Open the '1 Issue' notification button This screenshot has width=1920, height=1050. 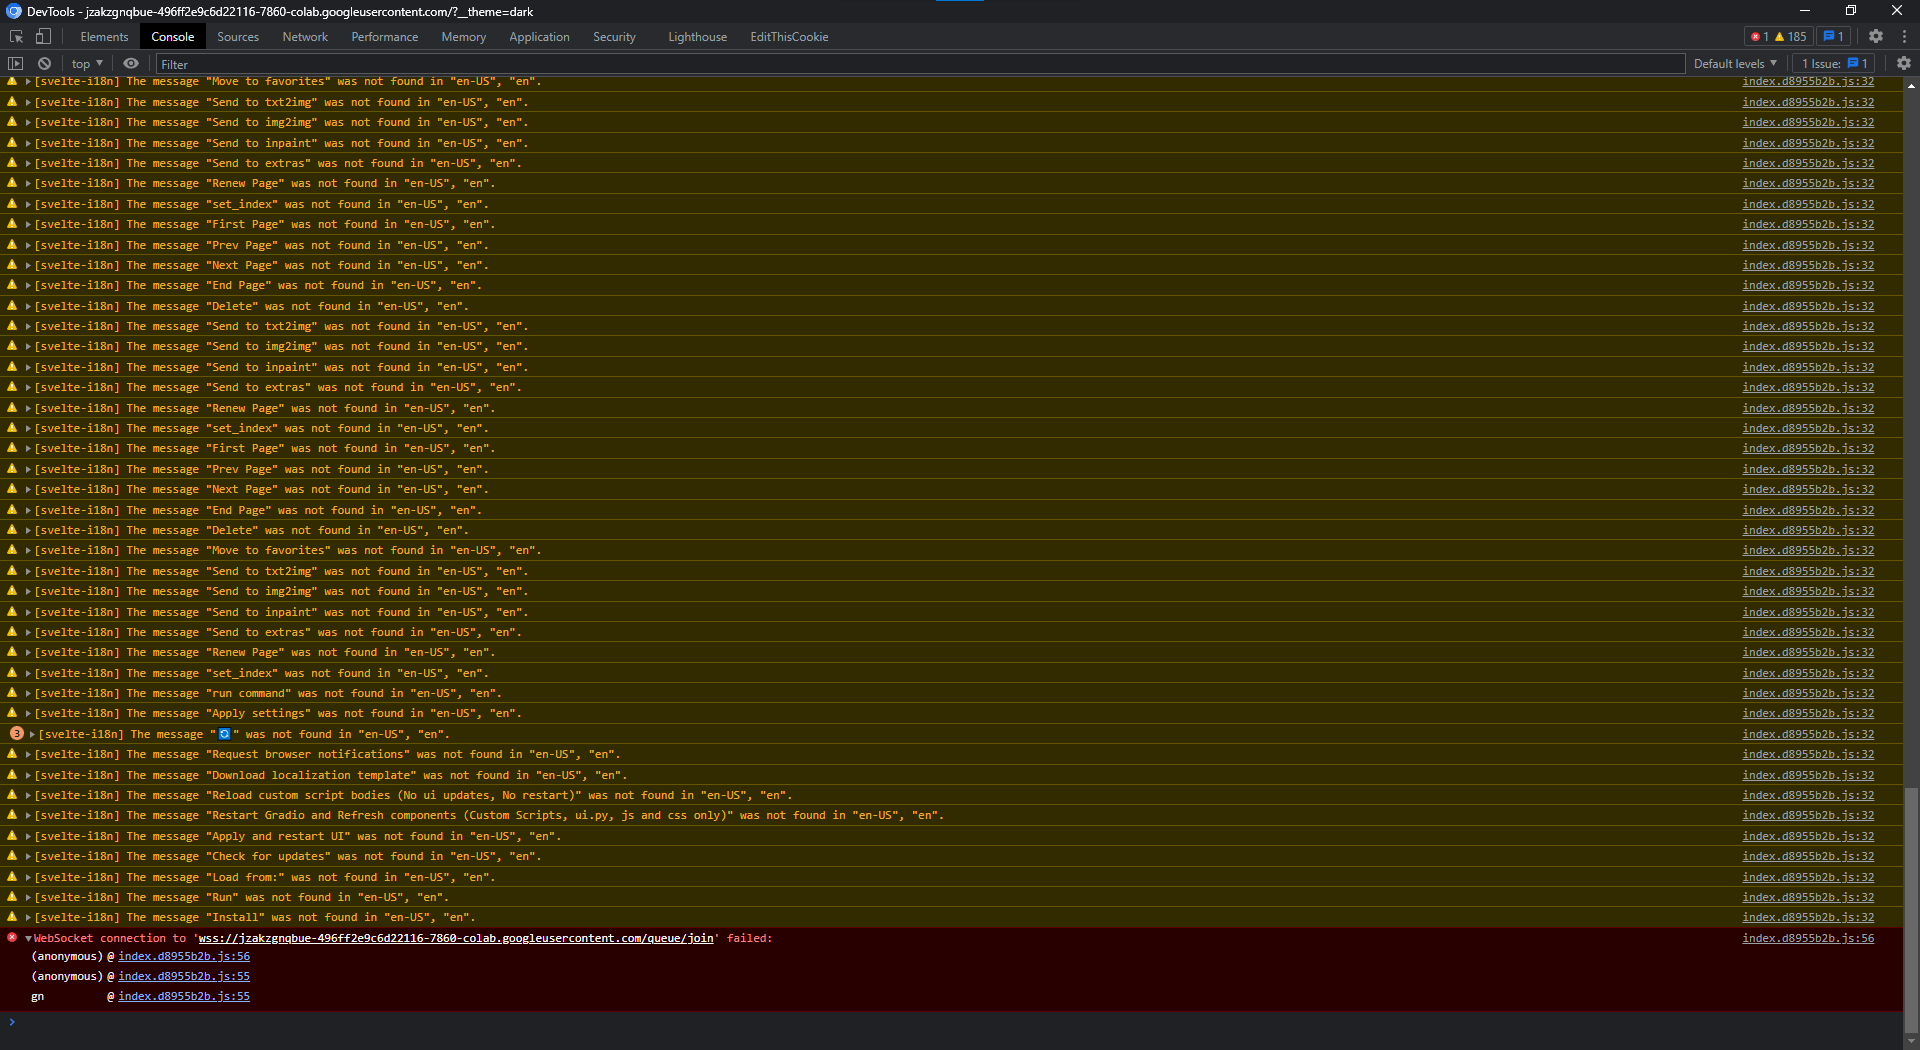coord(1831,63)
